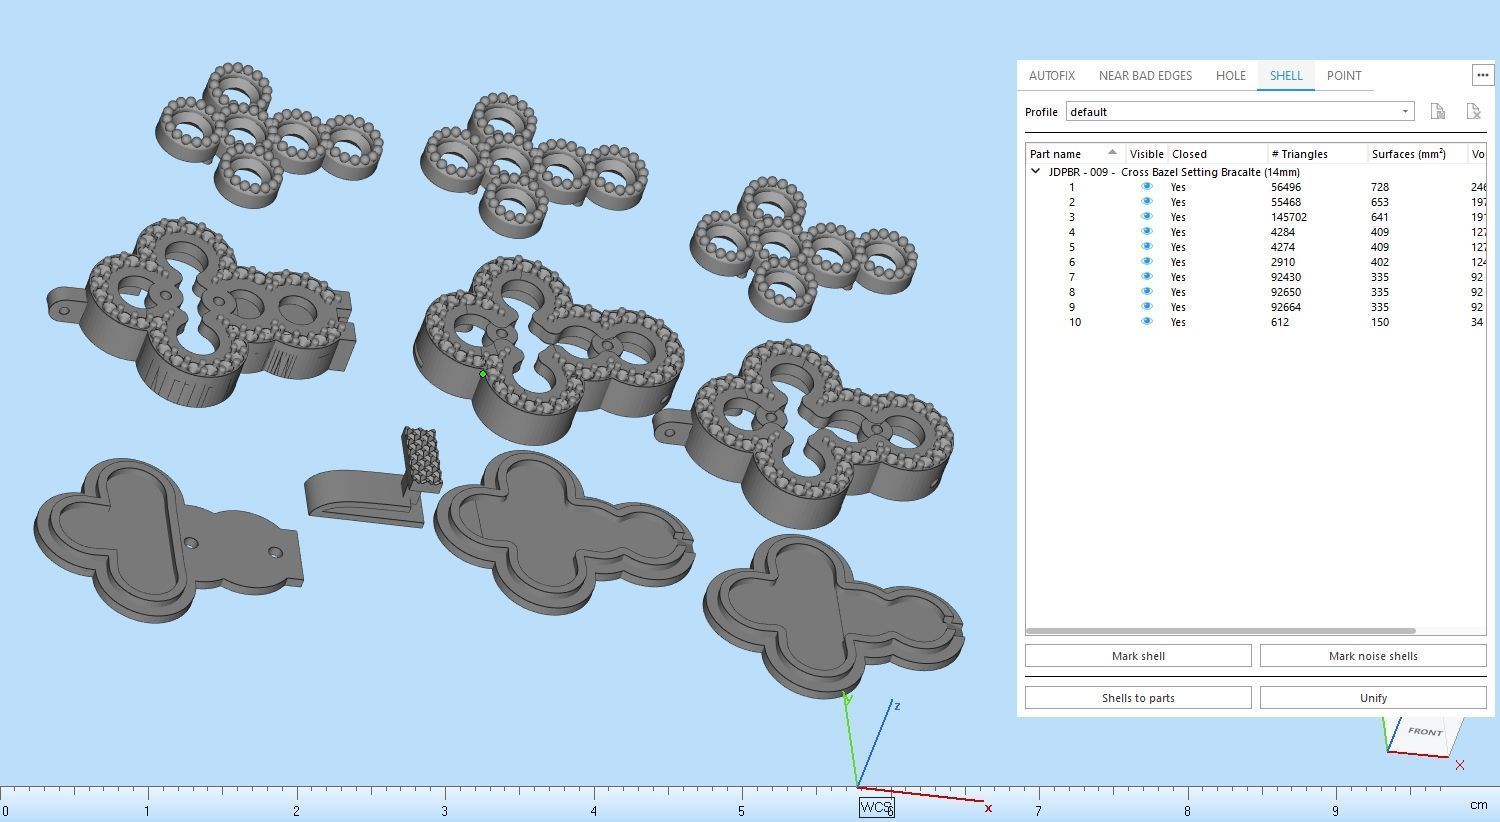Toggle visibility of shell 8
1500x822 pixels.
(x=1146, y=292)
